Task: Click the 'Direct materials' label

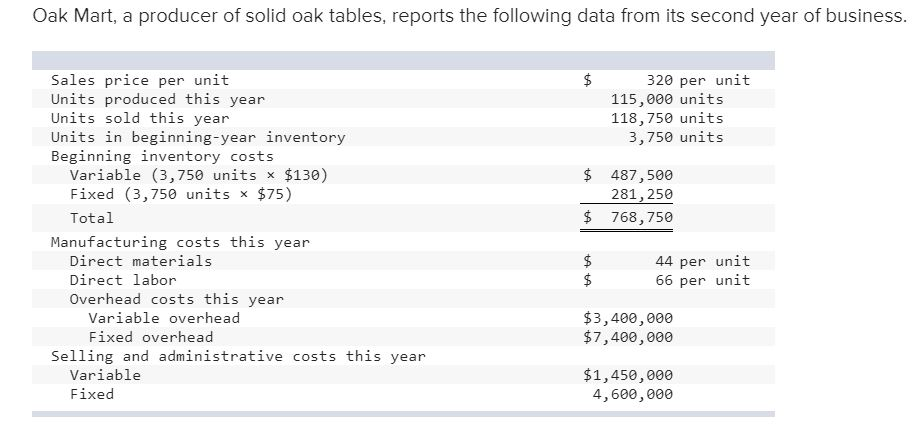Action: [140, 261]
